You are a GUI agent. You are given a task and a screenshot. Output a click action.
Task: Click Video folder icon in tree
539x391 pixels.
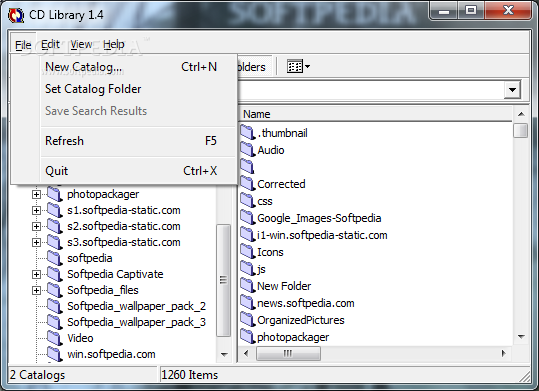(x=54, y=338)
